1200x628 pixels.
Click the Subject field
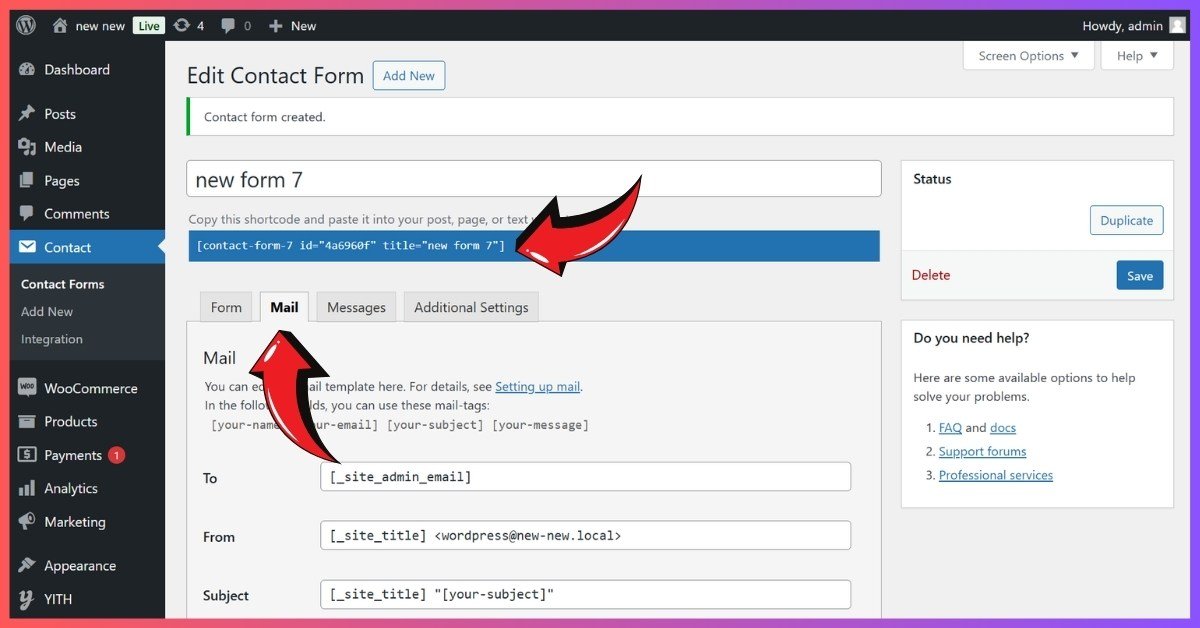586,595
